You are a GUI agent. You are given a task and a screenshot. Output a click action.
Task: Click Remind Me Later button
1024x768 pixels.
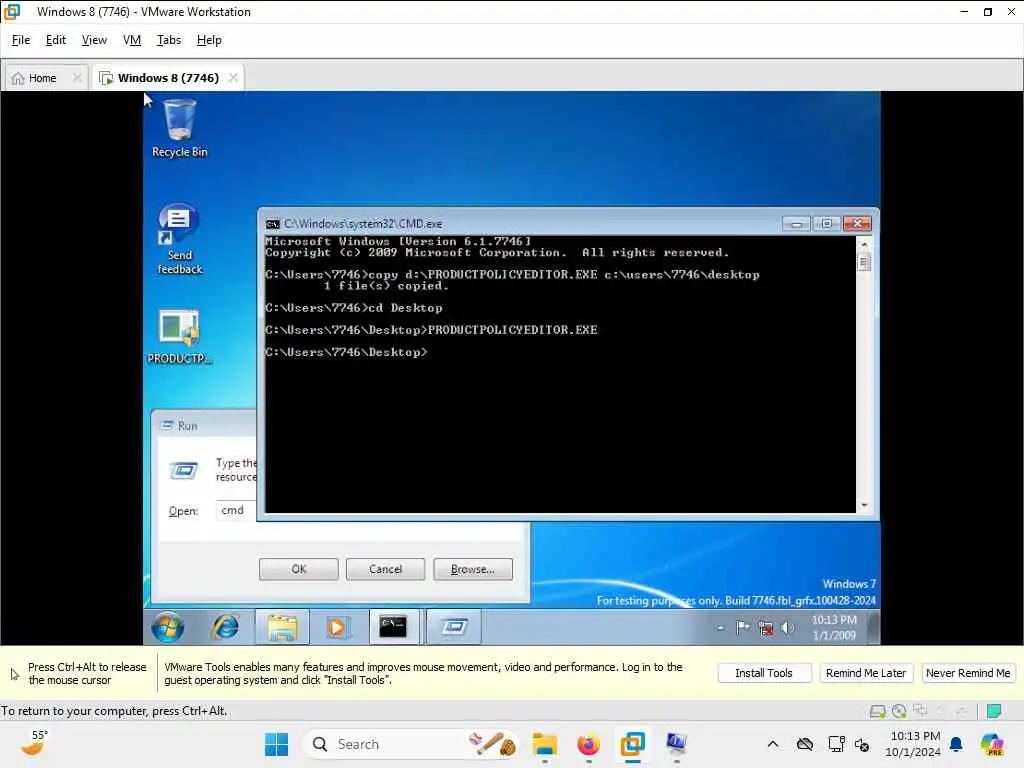click(866, 673)
